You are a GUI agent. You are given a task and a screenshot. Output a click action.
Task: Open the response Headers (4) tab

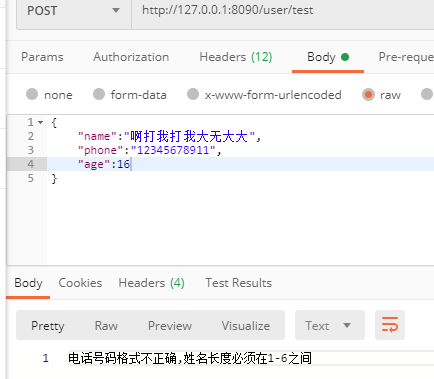(x=151, y=283)
